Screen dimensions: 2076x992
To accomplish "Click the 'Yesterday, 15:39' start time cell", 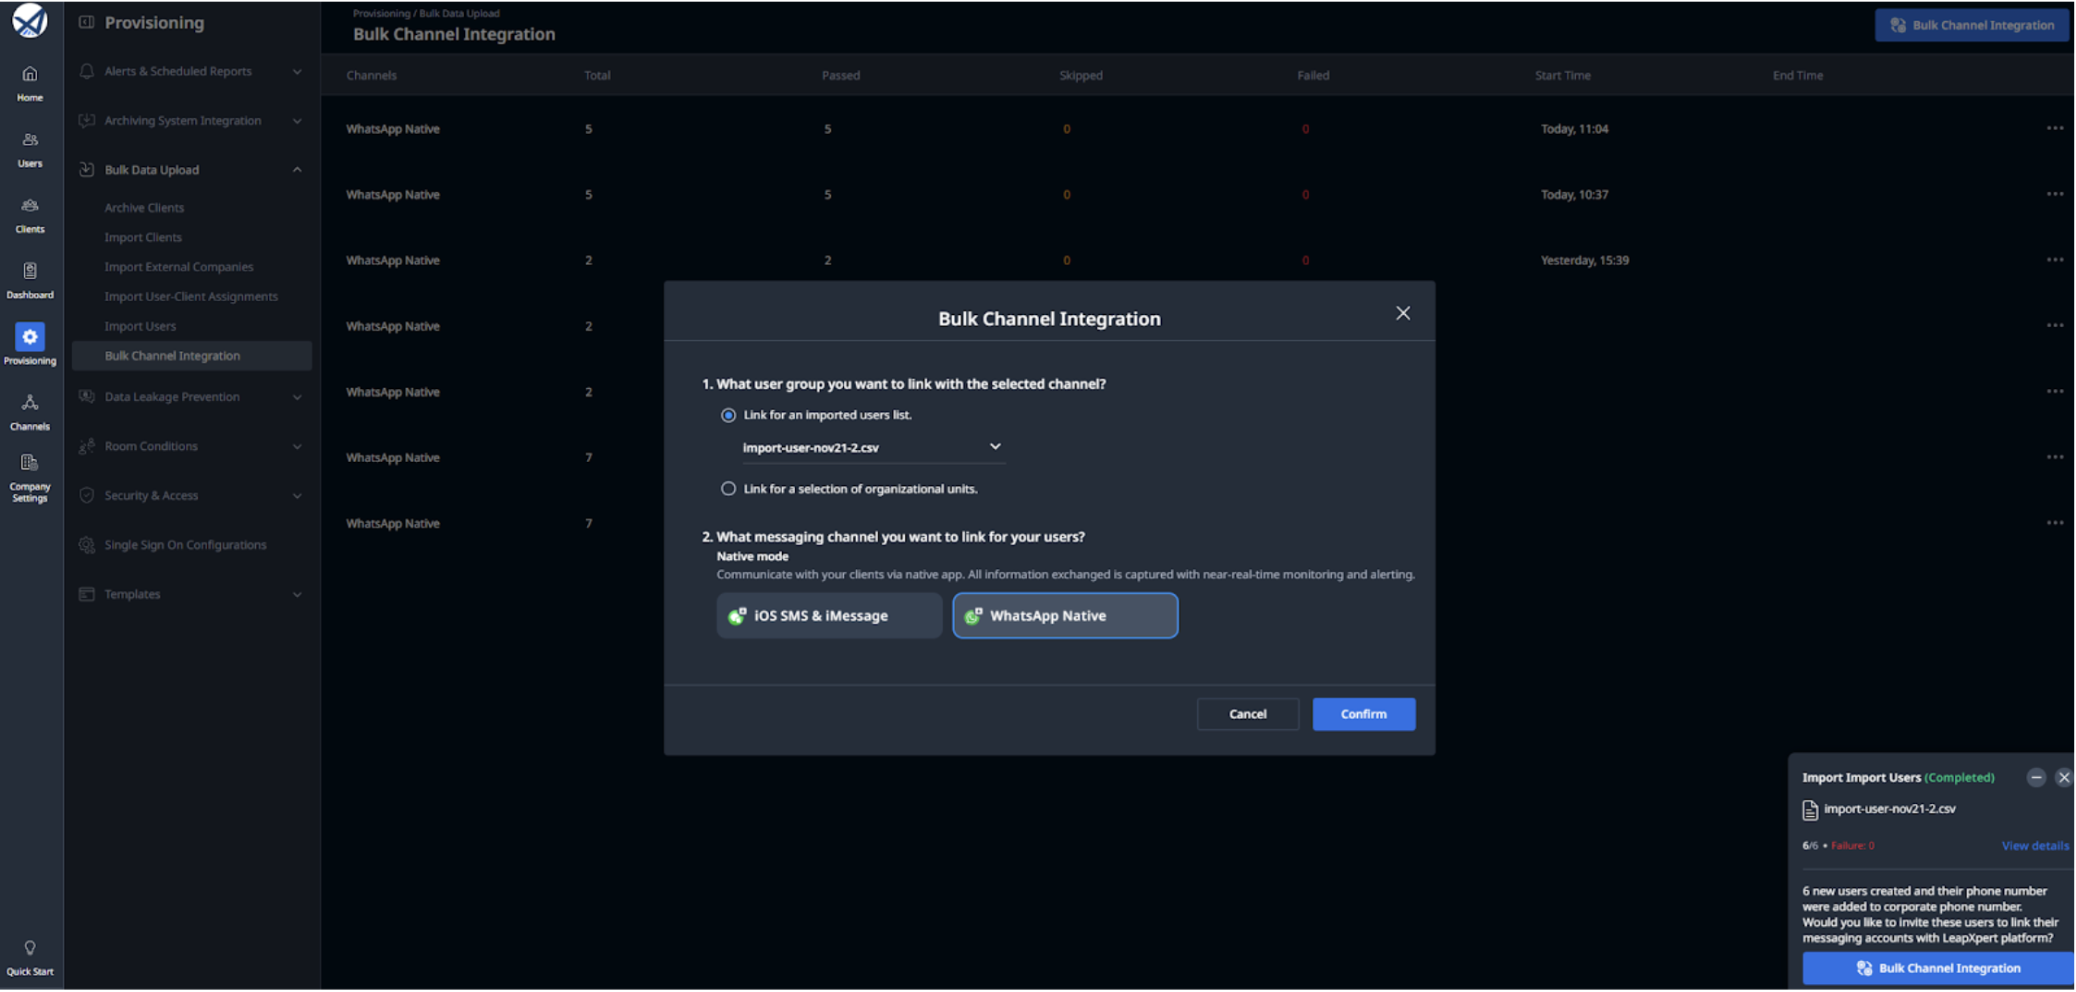I will 1584,260.
